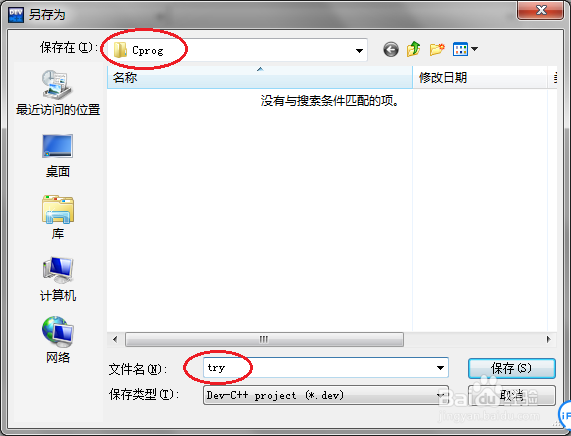
Task: Open Computer (计算机) location
Action: click(58, 279)
